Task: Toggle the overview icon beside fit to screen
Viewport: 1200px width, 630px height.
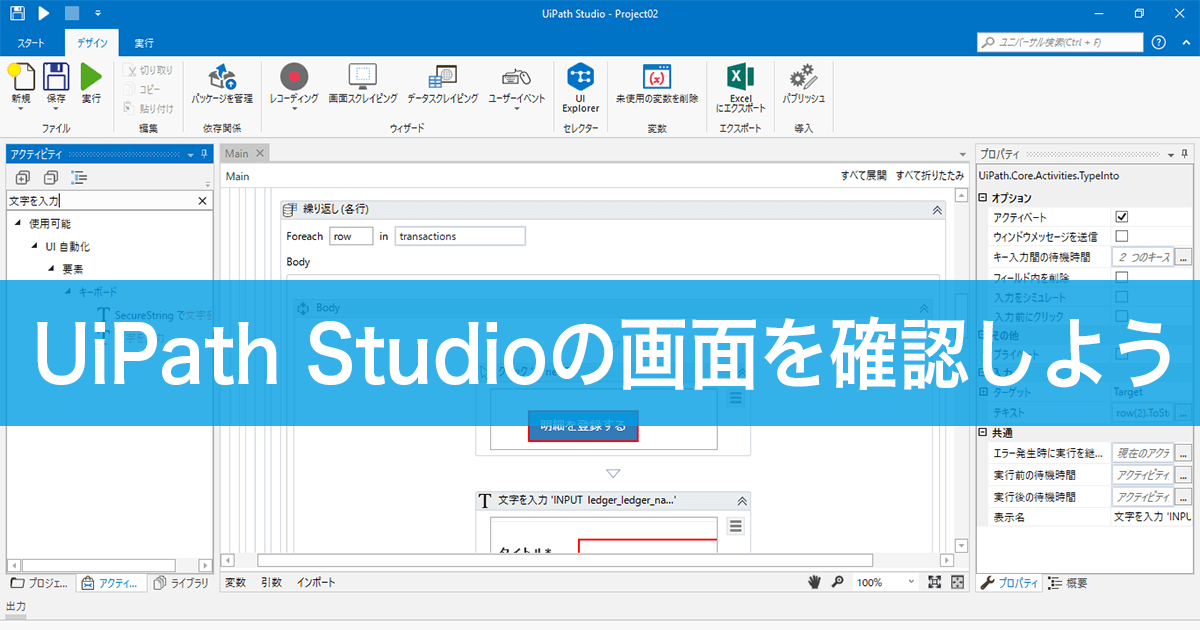Action: (957, 582)
